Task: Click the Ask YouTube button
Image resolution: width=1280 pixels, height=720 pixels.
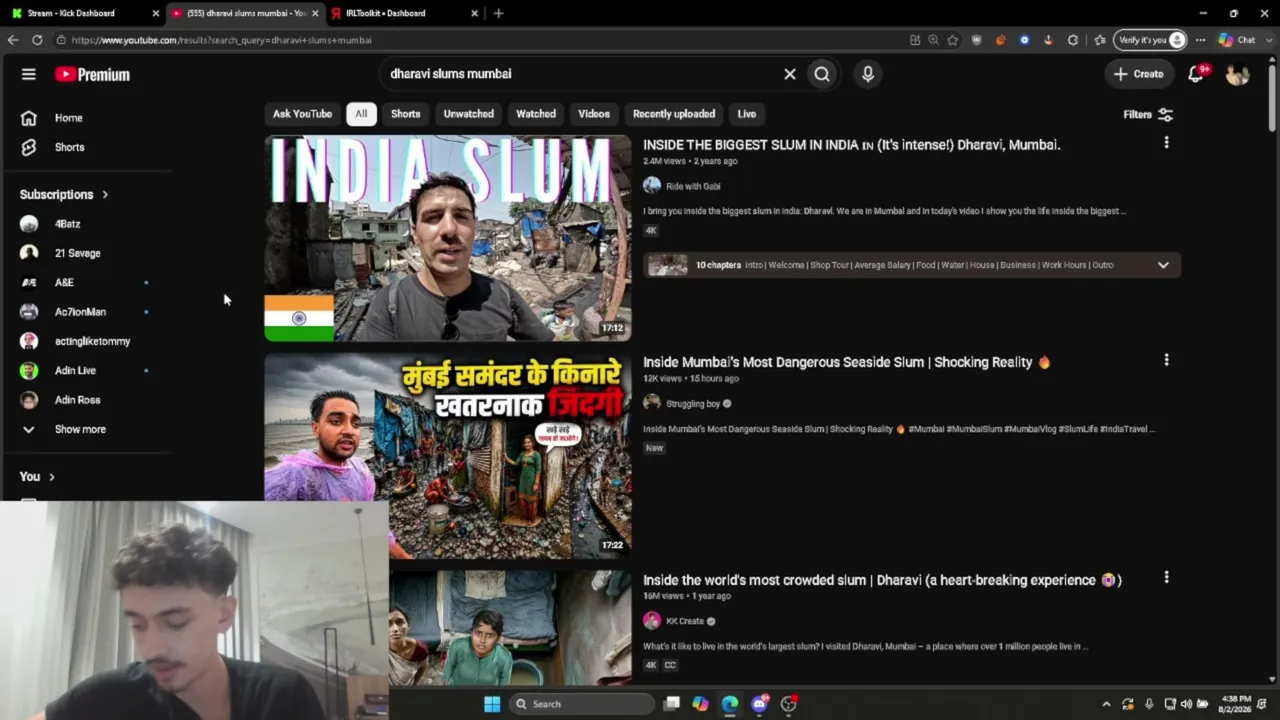Action: pos(302,114)
